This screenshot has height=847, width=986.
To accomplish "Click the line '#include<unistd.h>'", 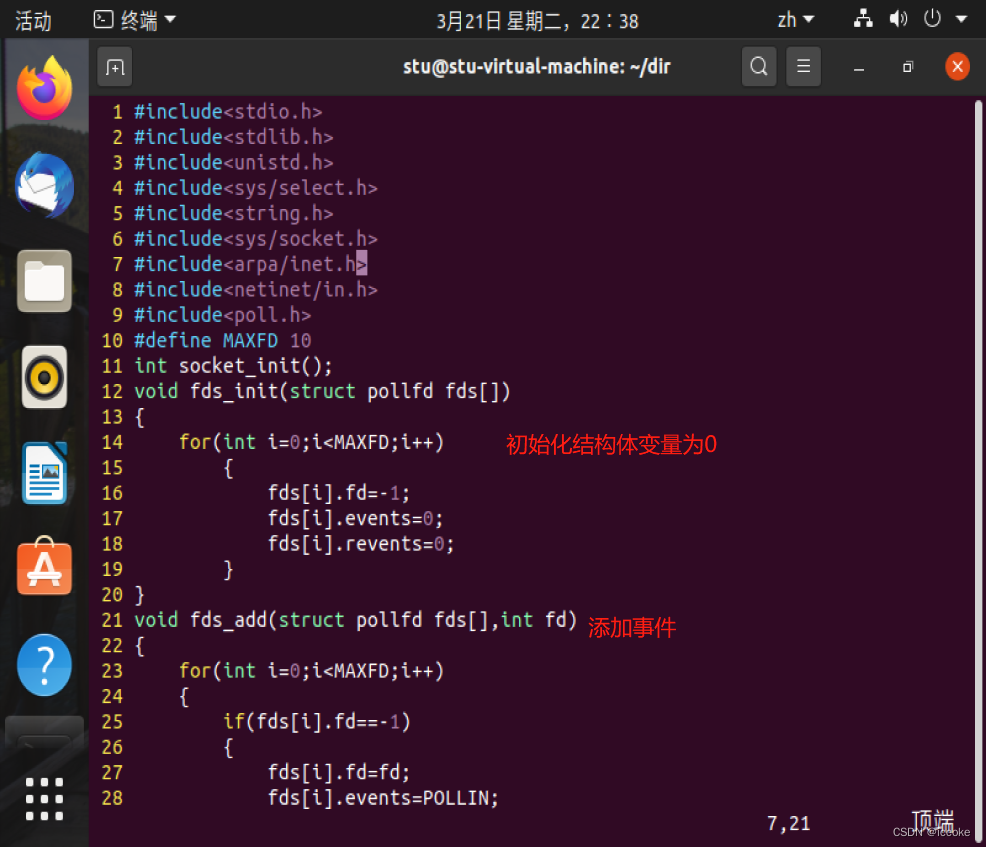I will coord(233,162).
